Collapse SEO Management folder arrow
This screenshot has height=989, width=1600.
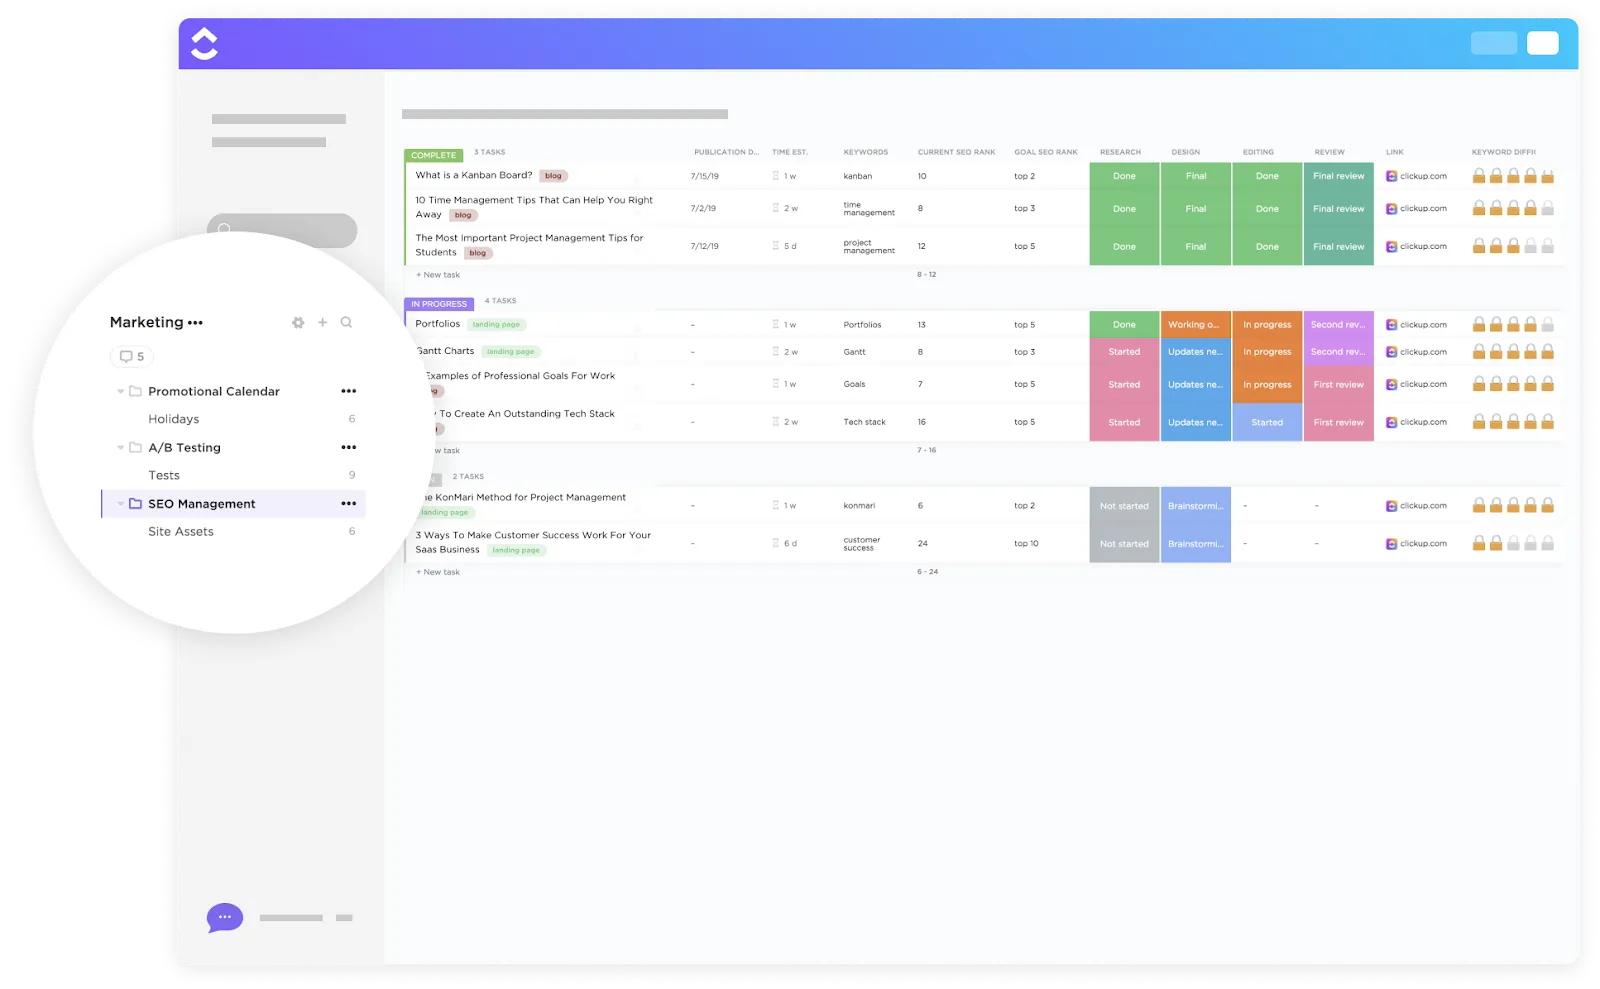pyautogui.click(x=120, y=504)
